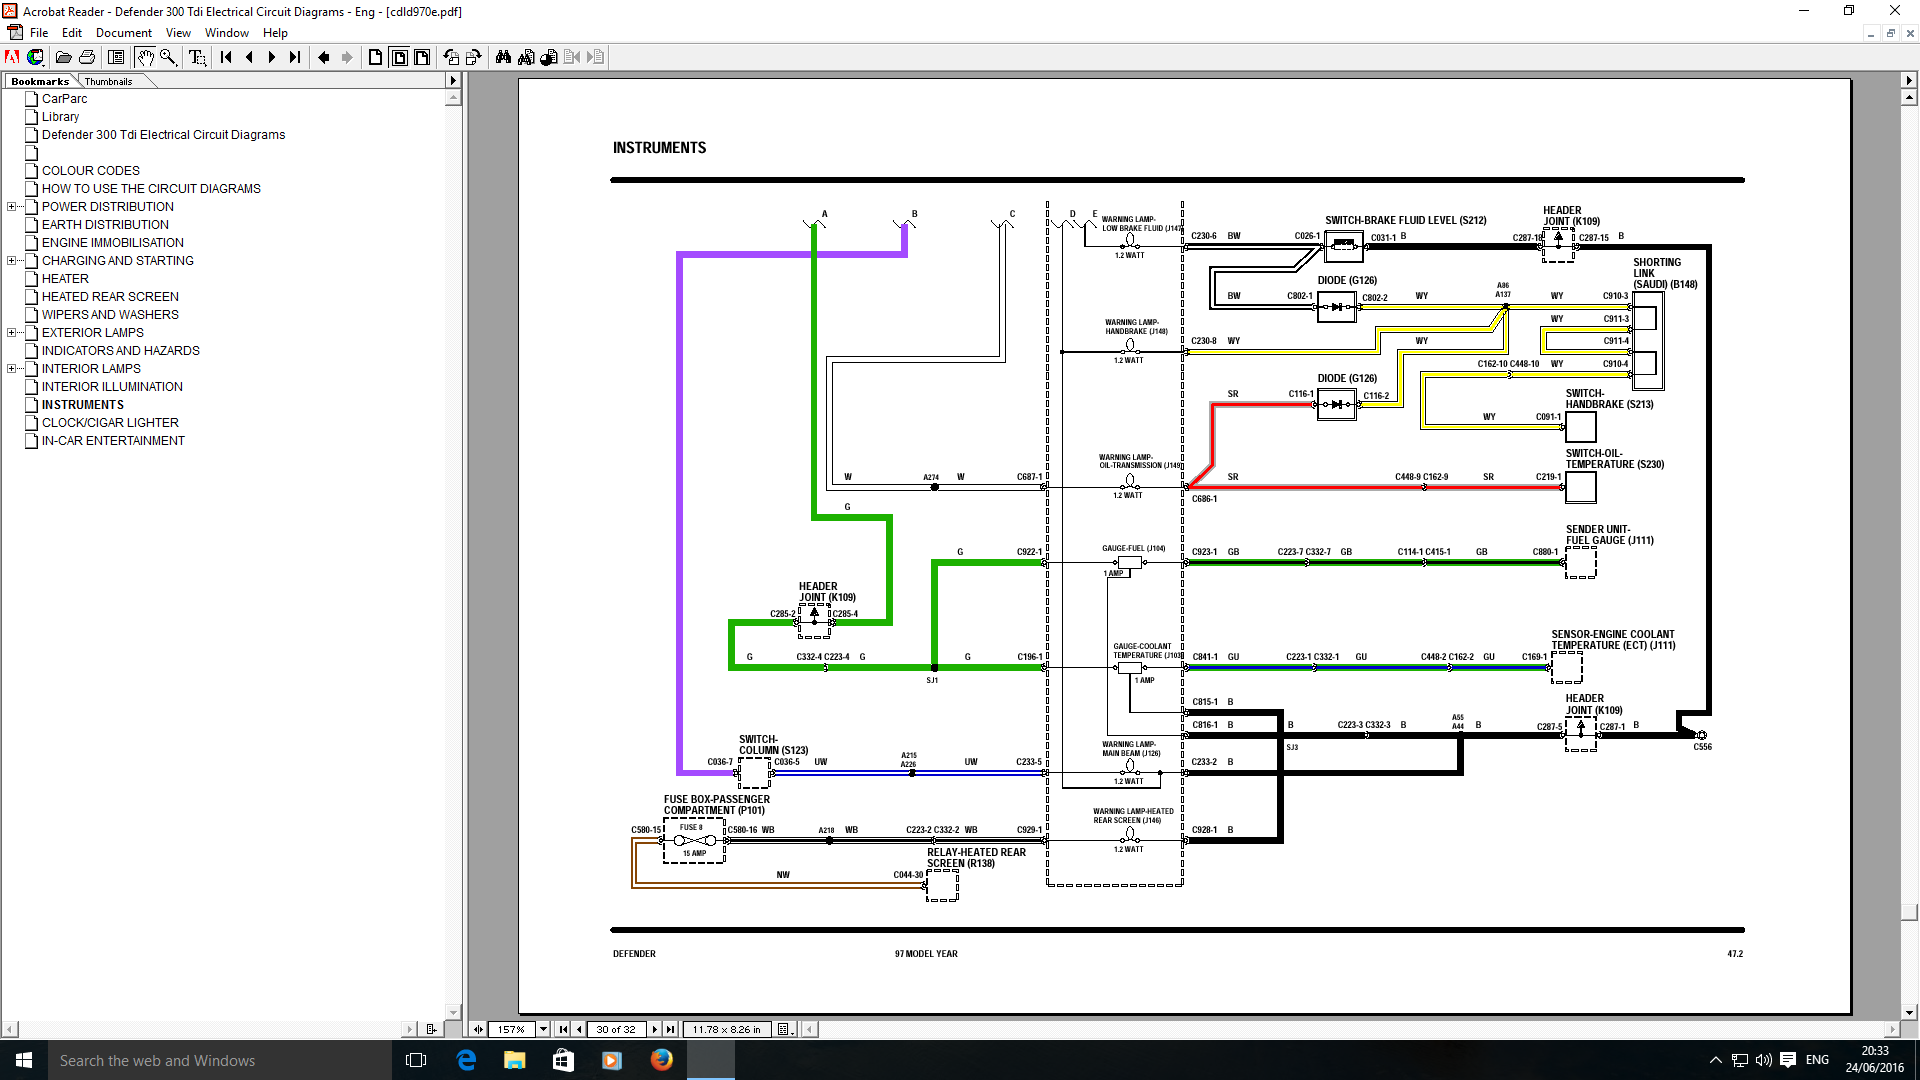Set Fit Width page view
Viewport: 1920px width, 1080px height.
point(422,57)
